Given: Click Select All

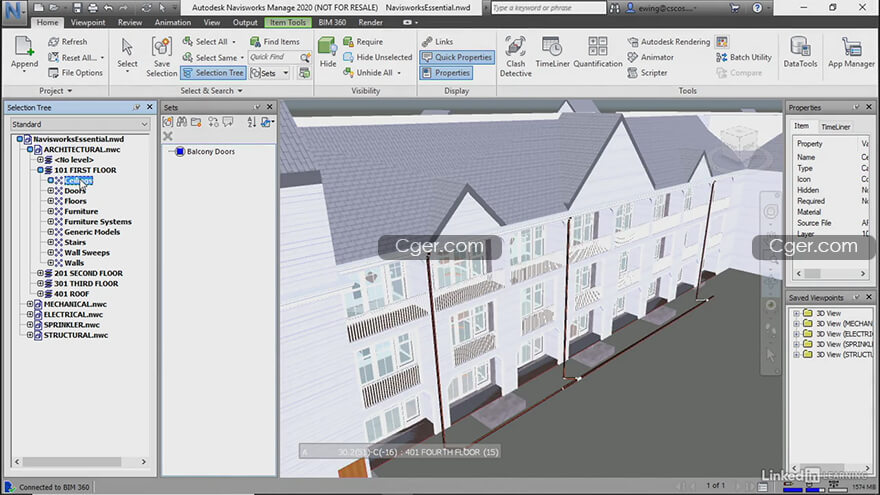Looking at the screenshot, I should pyautogui.click(x=205, y=42).
